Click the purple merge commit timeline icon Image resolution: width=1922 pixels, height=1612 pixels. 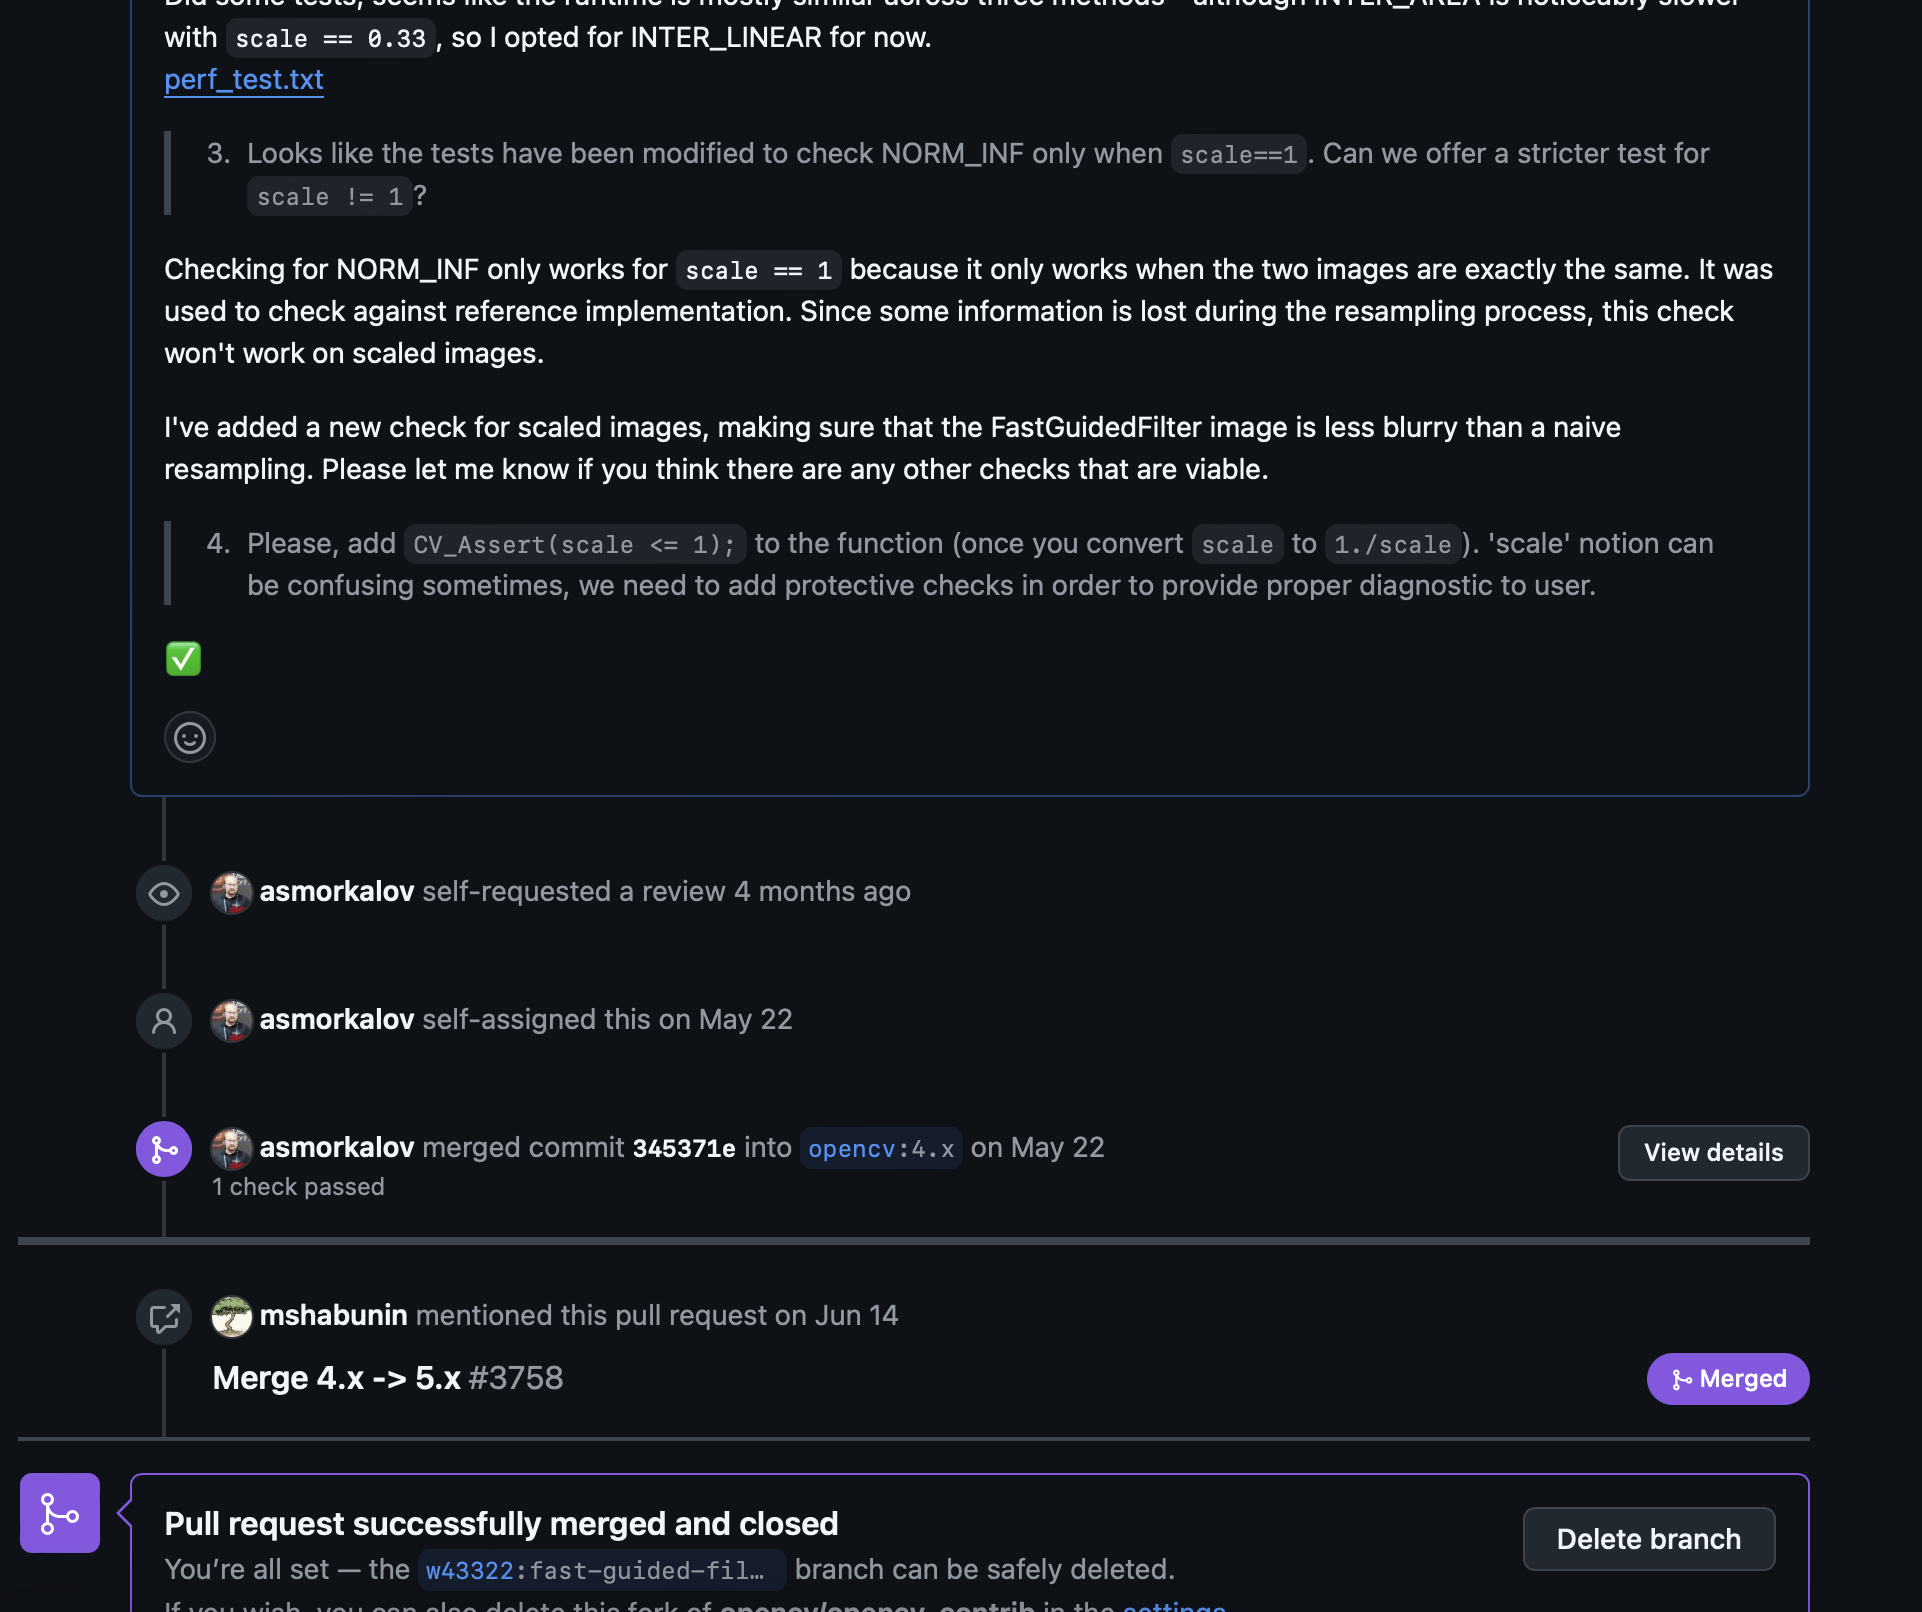pos(163,1149)
